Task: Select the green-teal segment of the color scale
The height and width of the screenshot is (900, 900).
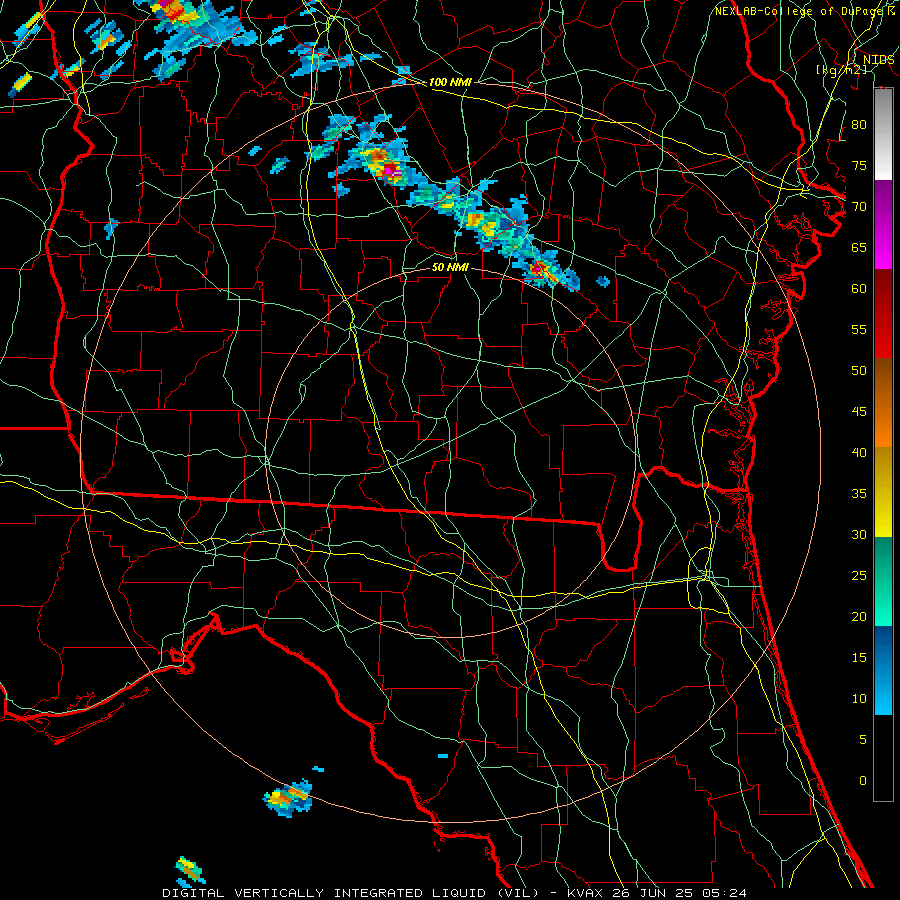Action: (x=883, y=581)
